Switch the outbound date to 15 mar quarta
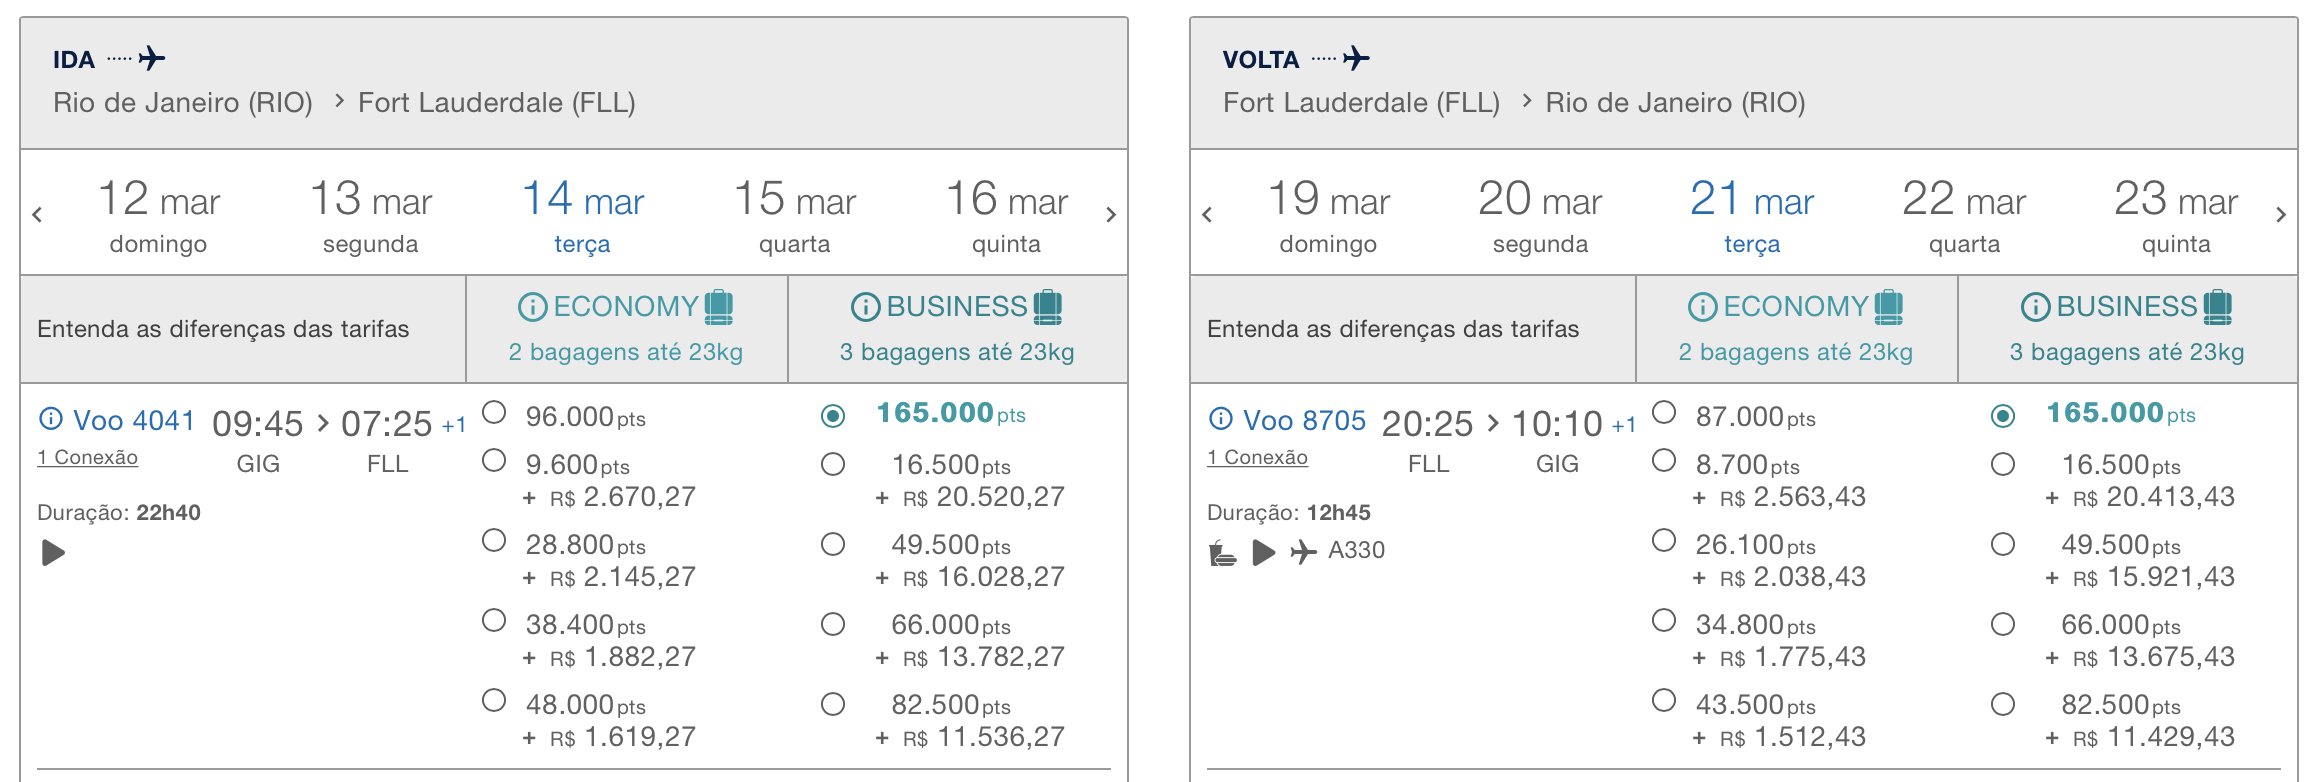 click(x=795, y=215)
